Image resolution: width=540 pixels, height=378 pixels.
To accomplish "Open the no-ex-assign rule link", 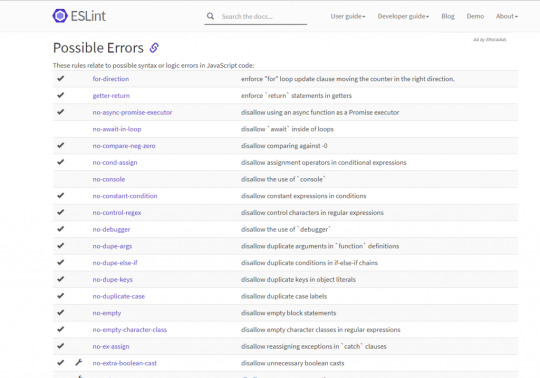I will [111, 346].
